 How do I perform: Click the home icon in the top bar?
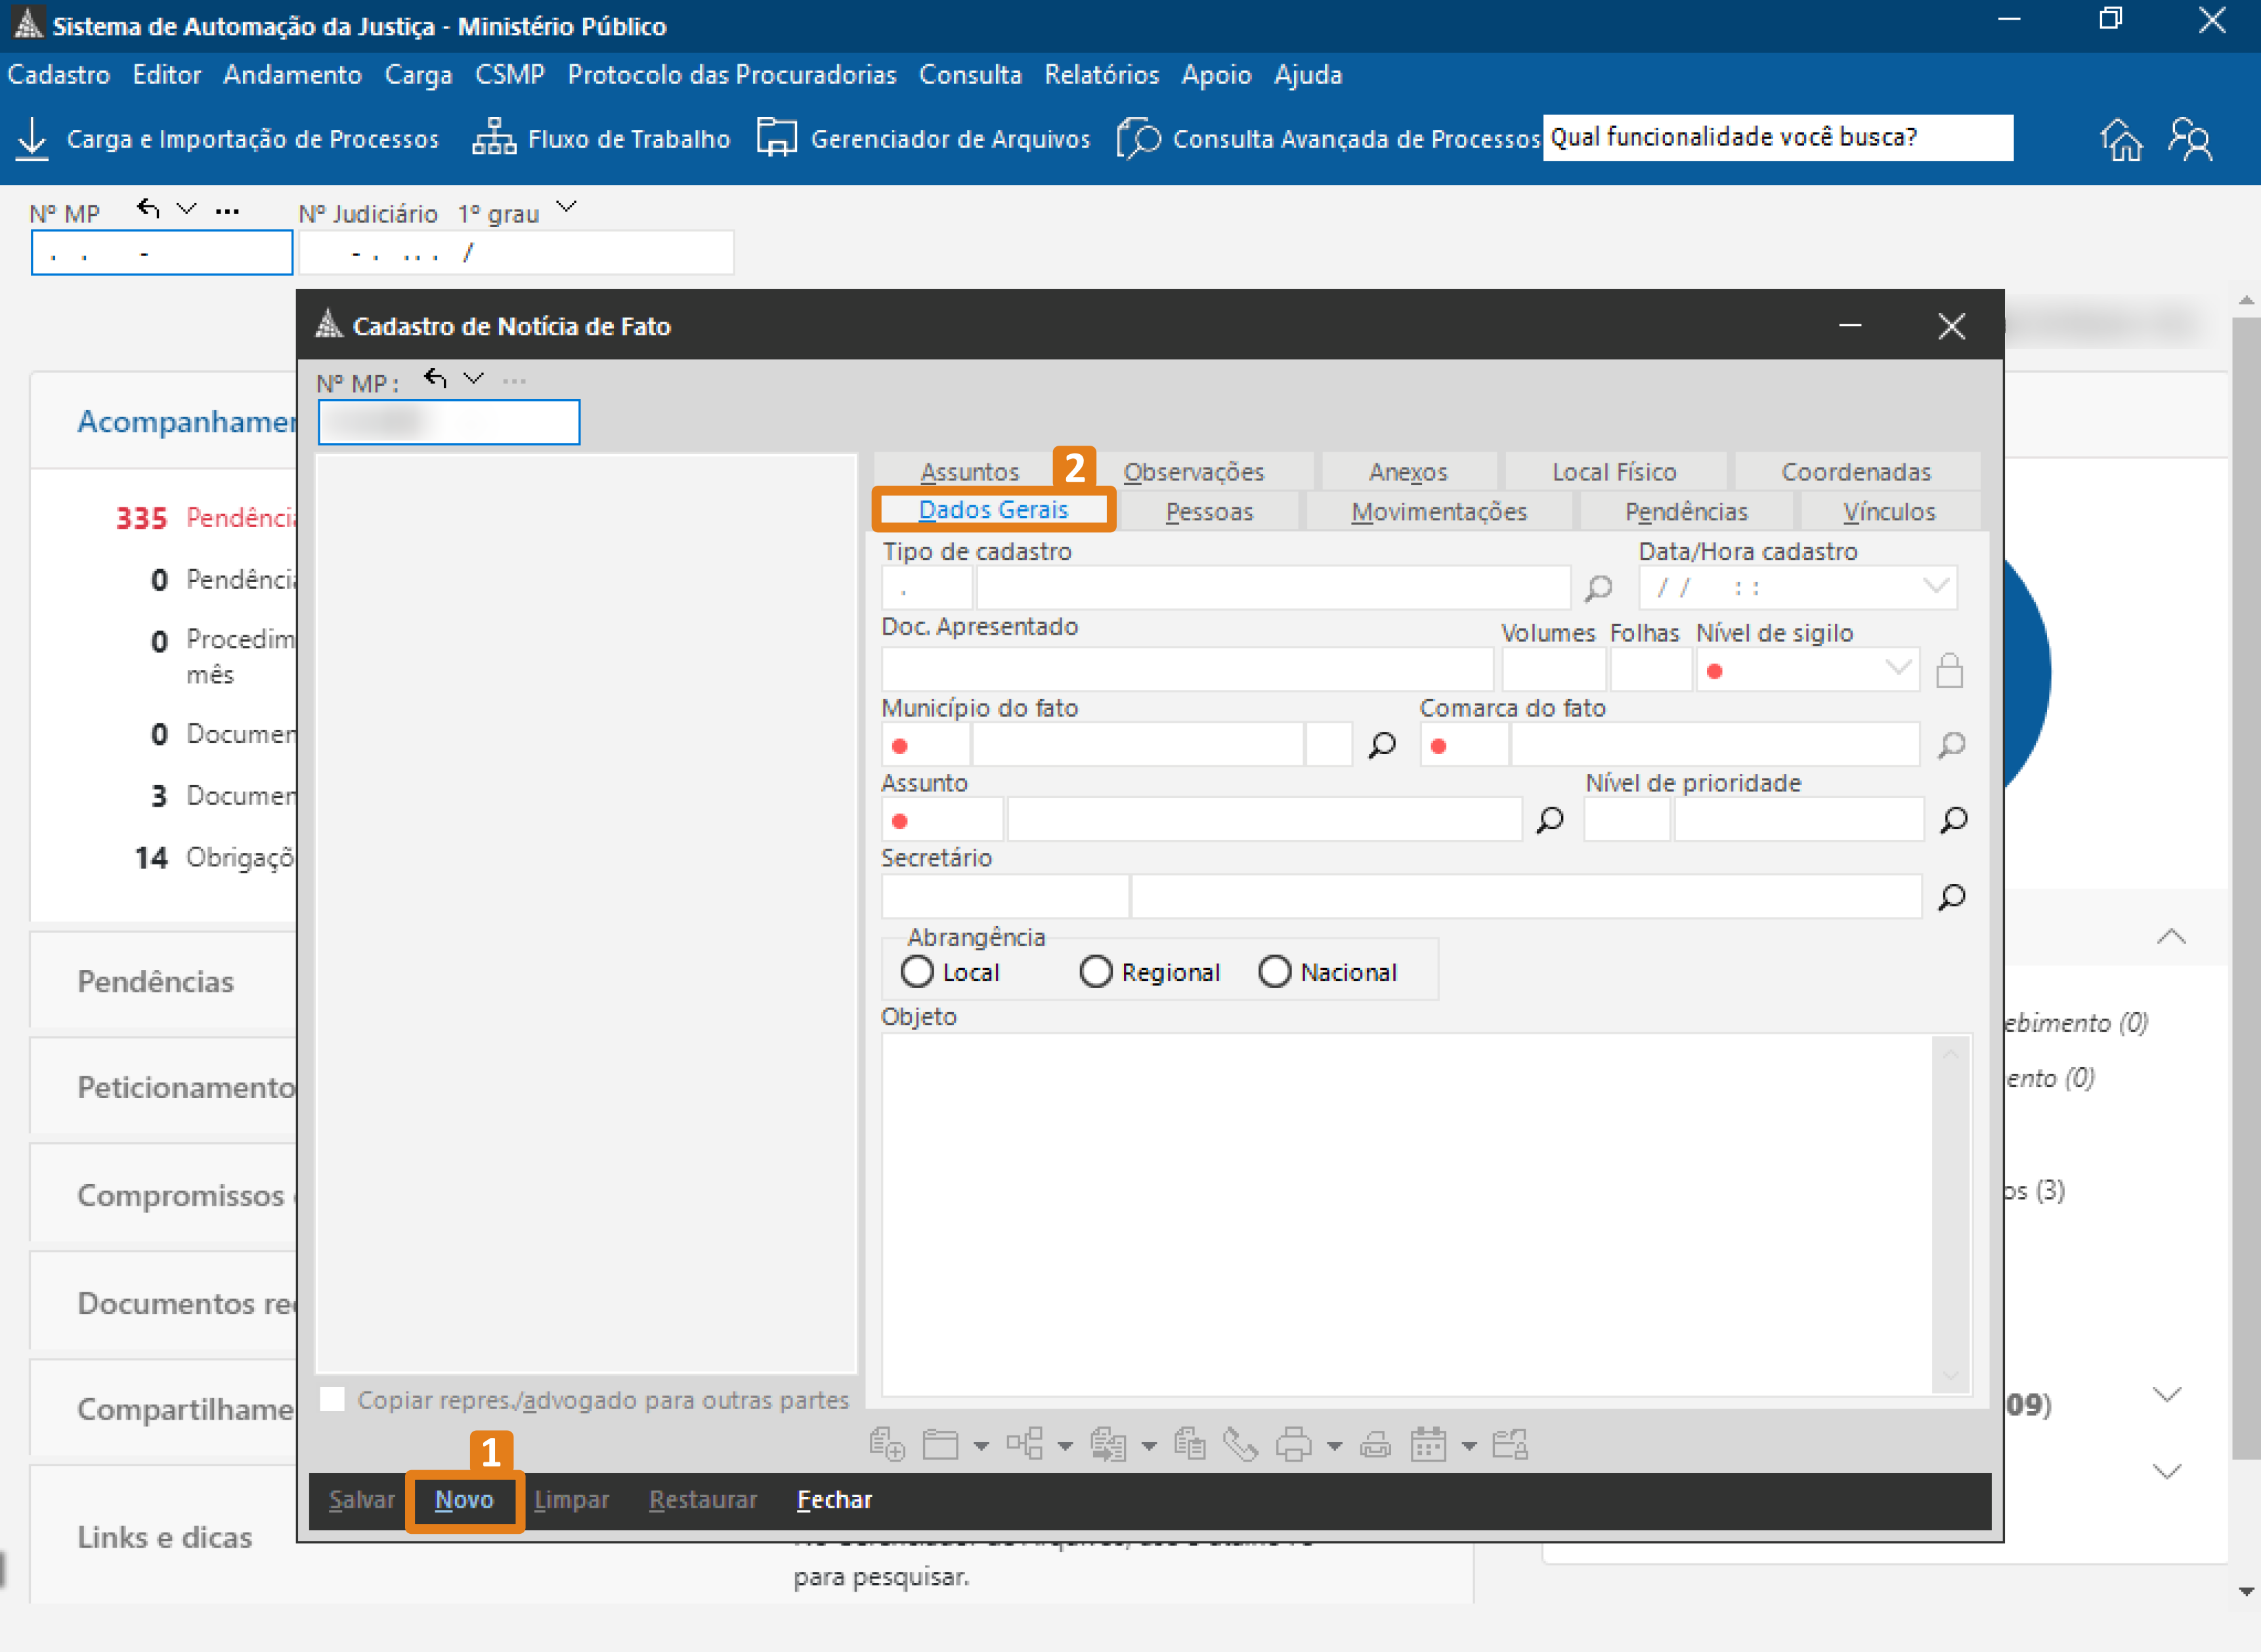2122,139
